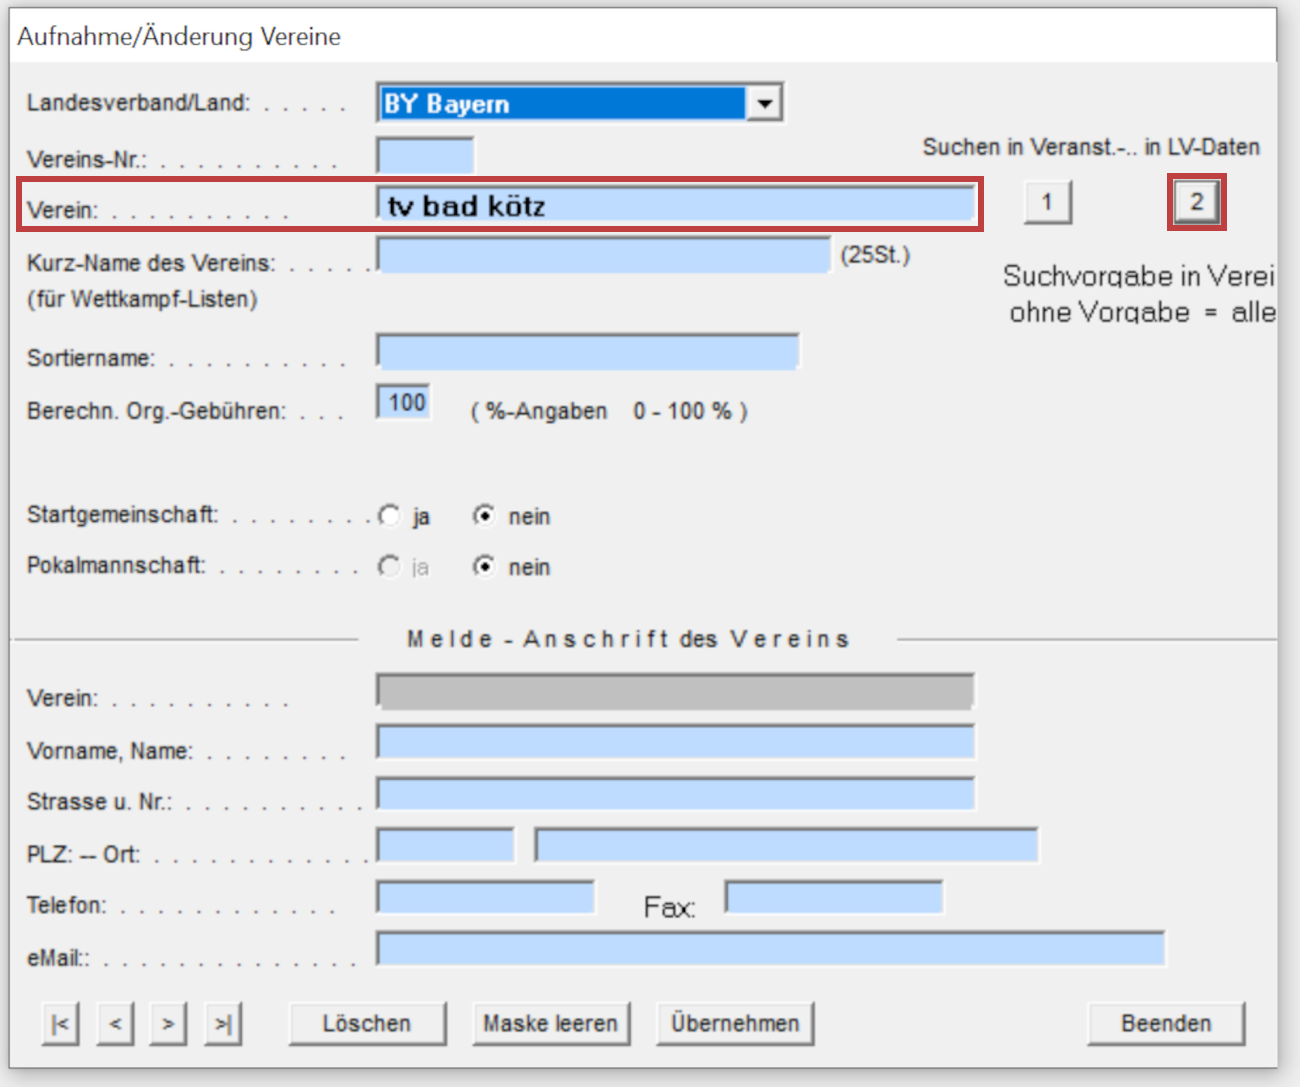Screen dimensions: 1300x1087
Task: Select 'nein' for Startgemeinschaft
Action: coord(484,516)
